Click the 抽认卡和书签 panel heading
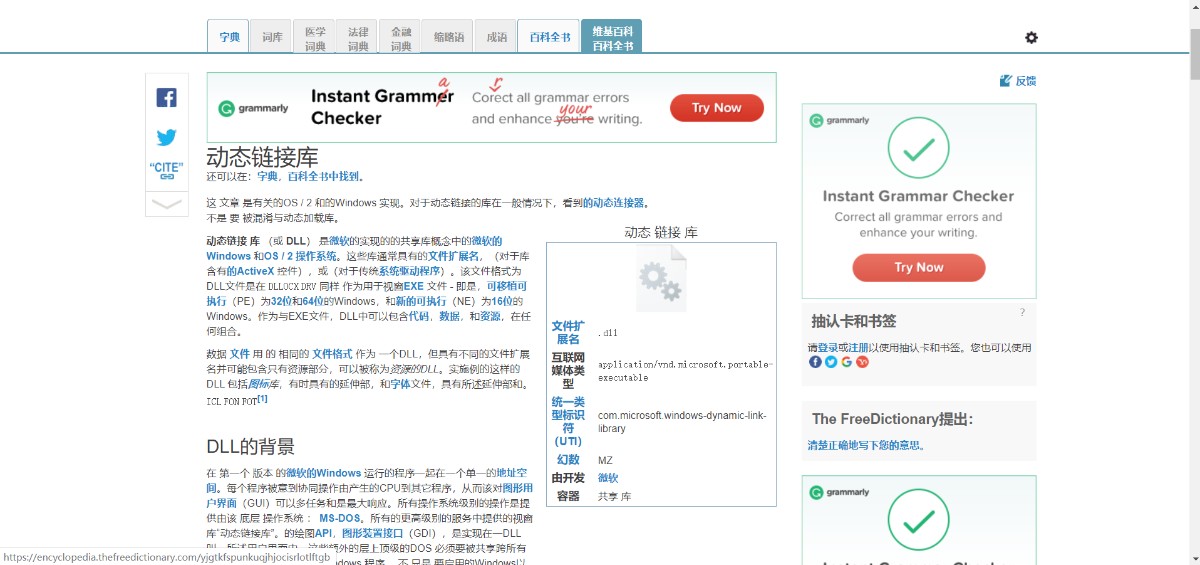This screenshot has height=565, width=1200. coord(854,322)
